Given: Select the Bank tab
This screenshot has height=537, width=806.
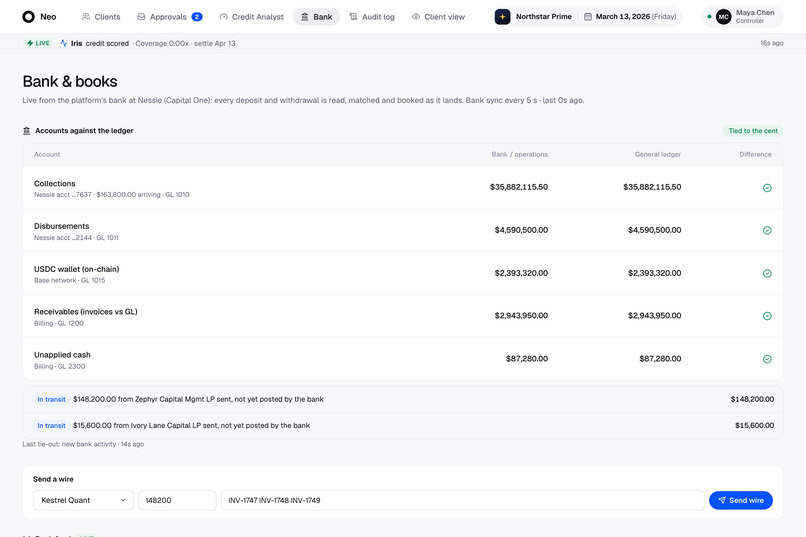Looking at the screenshot, I should click(316, 16).
